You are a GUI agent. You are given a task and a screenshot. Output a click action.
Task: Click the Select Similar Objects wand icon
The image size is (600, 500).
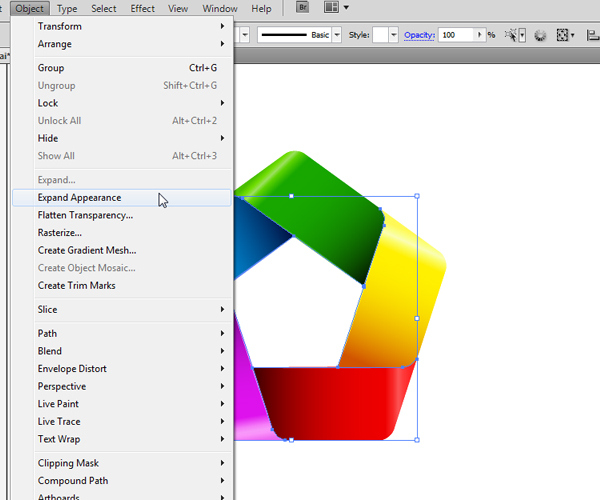(x=510, y=35)
